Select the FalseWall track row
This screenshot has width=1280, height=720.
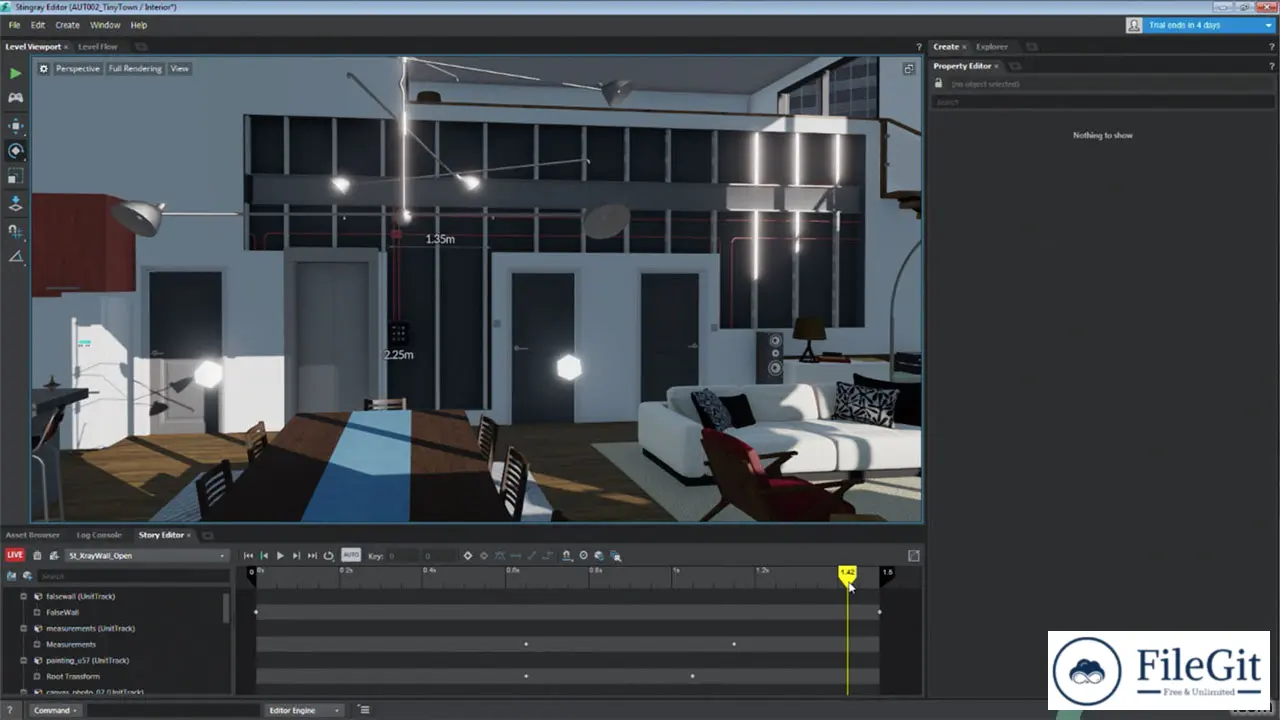point(62,612)
